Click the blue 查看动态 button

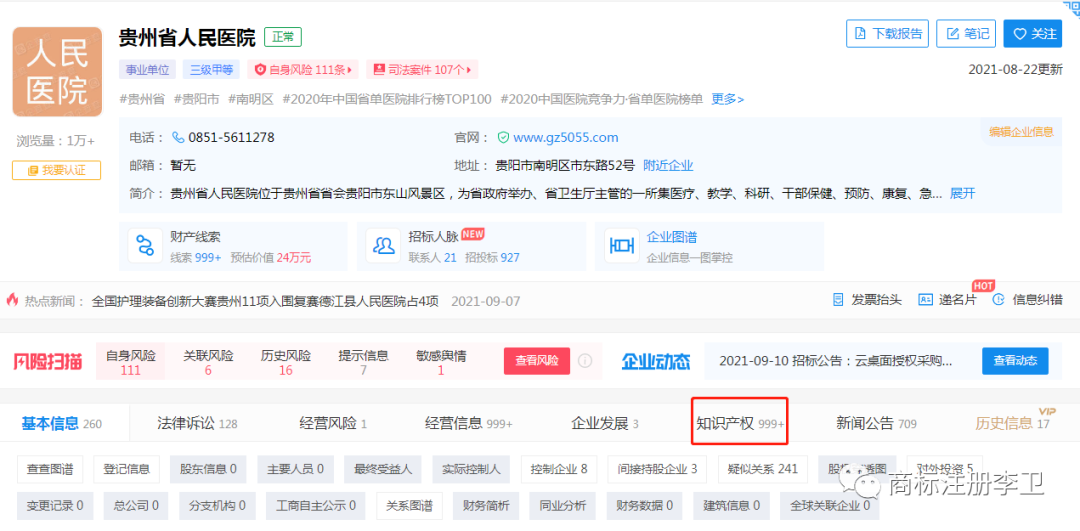pos(1015,360)
